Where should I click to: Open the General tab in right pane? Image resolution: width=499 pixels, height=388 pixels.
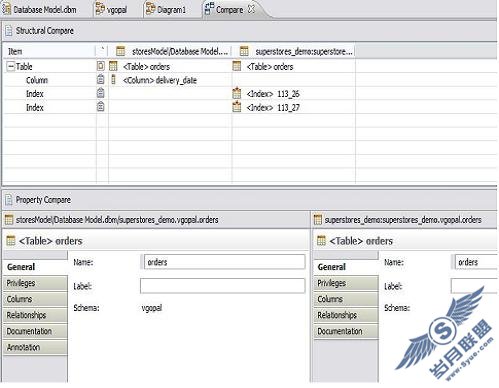[346, 267]
